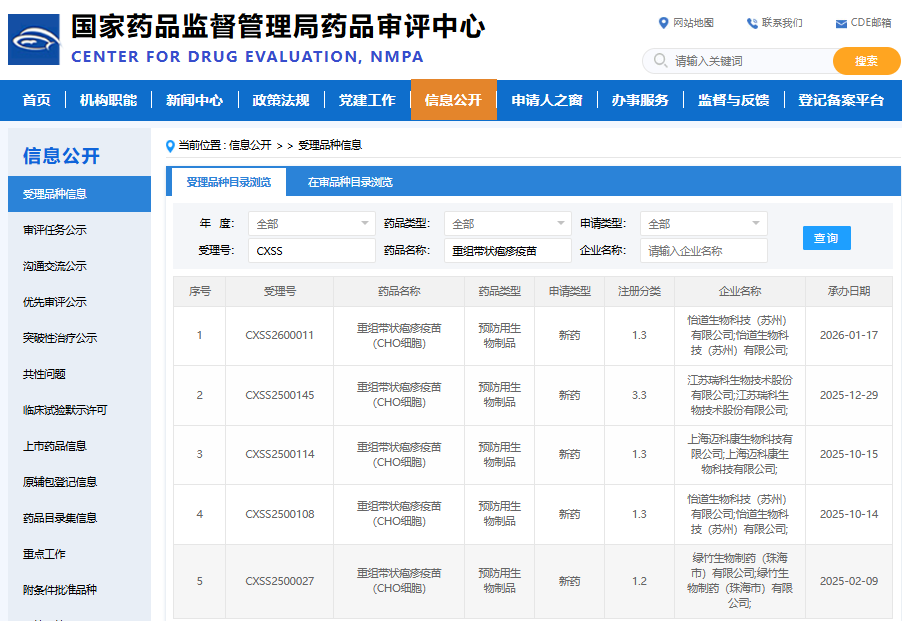Click cell CXSS2500145
902x621 pixels.
[280, 395]
